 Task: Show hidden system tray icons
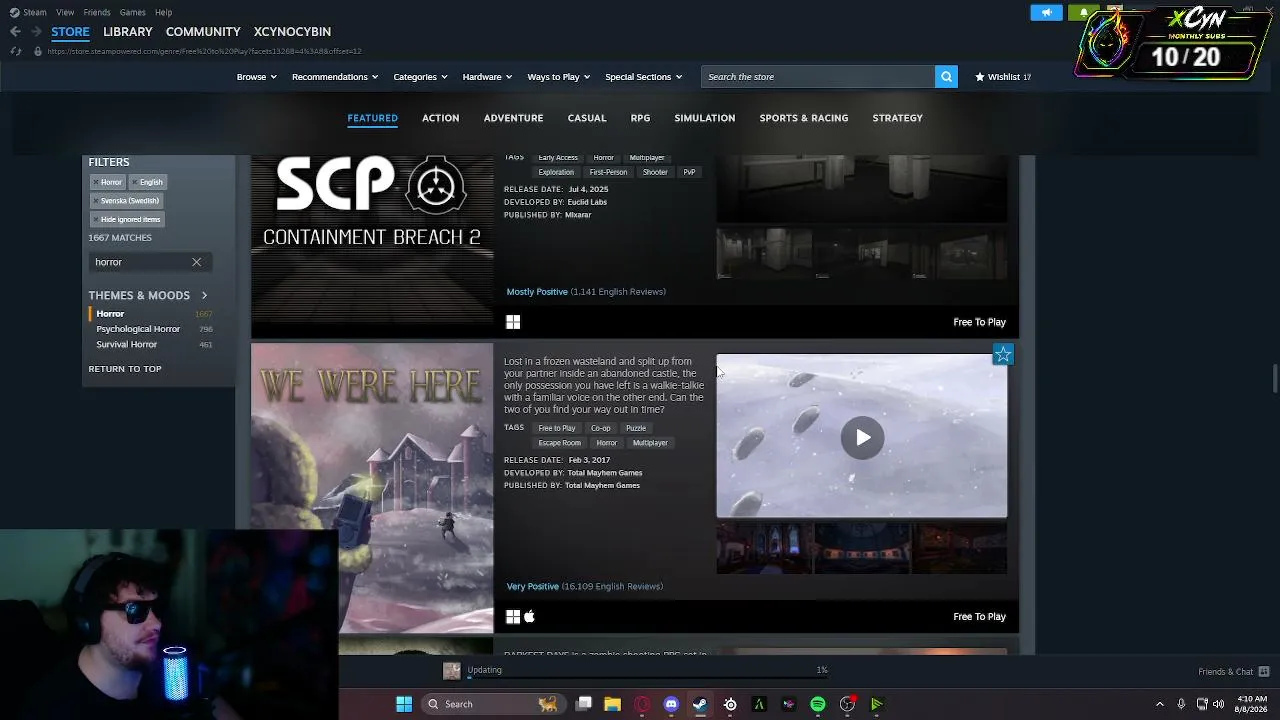click(1160, 704)
